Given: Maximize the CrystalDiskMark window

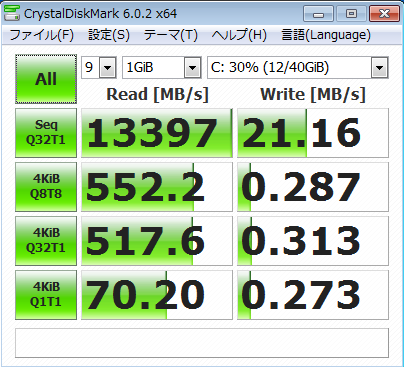Looking at the screenshot, I should click(351, 14).
